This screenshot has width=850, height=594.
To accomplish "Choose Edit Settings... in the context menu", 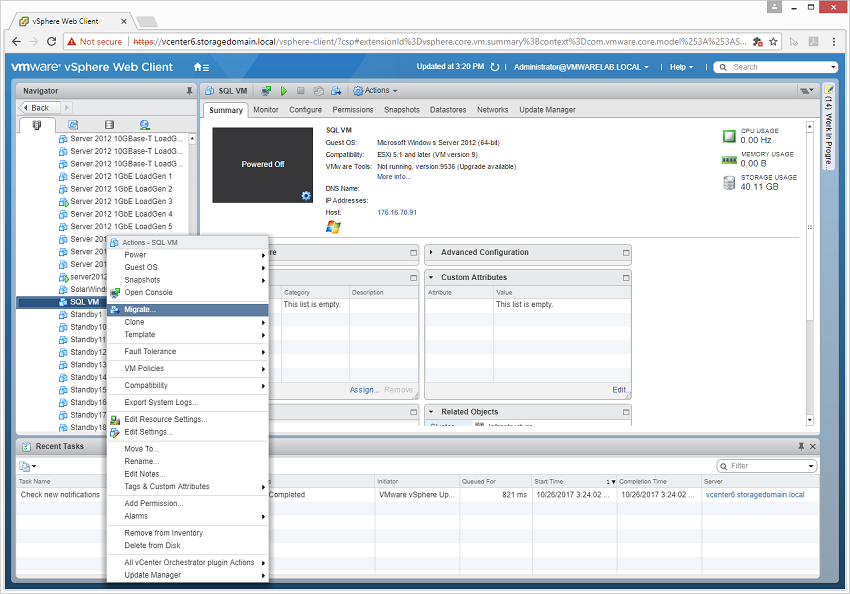I will pos(188,432).
